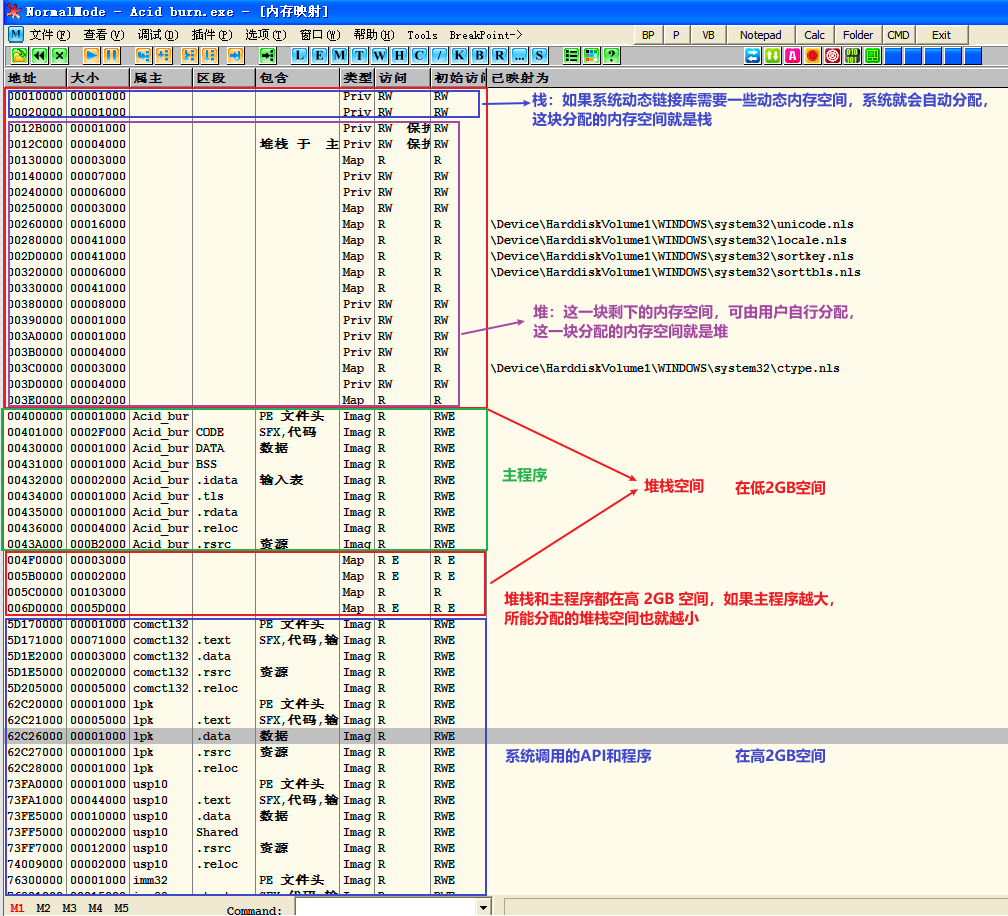Open the 插件(P) menu
The height and width of the screenshot is (916, 1008).
click(x=212, y=35)
